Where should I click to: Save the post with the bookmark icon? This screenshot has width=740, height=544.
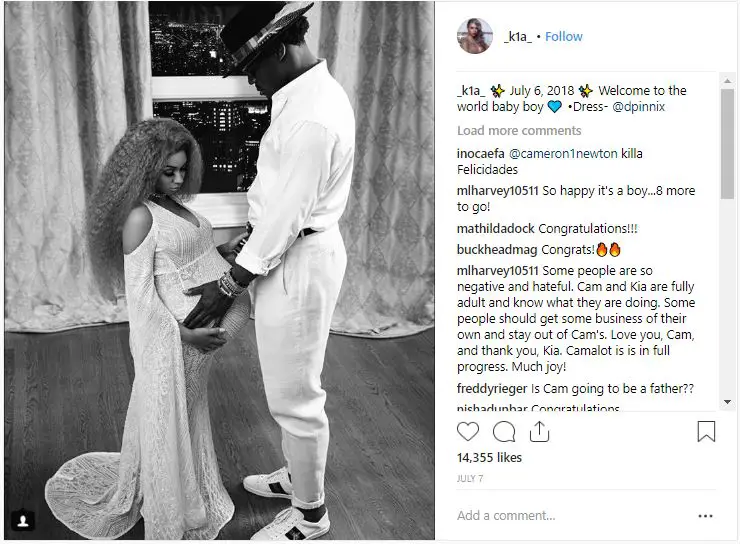tap(706, 431)
